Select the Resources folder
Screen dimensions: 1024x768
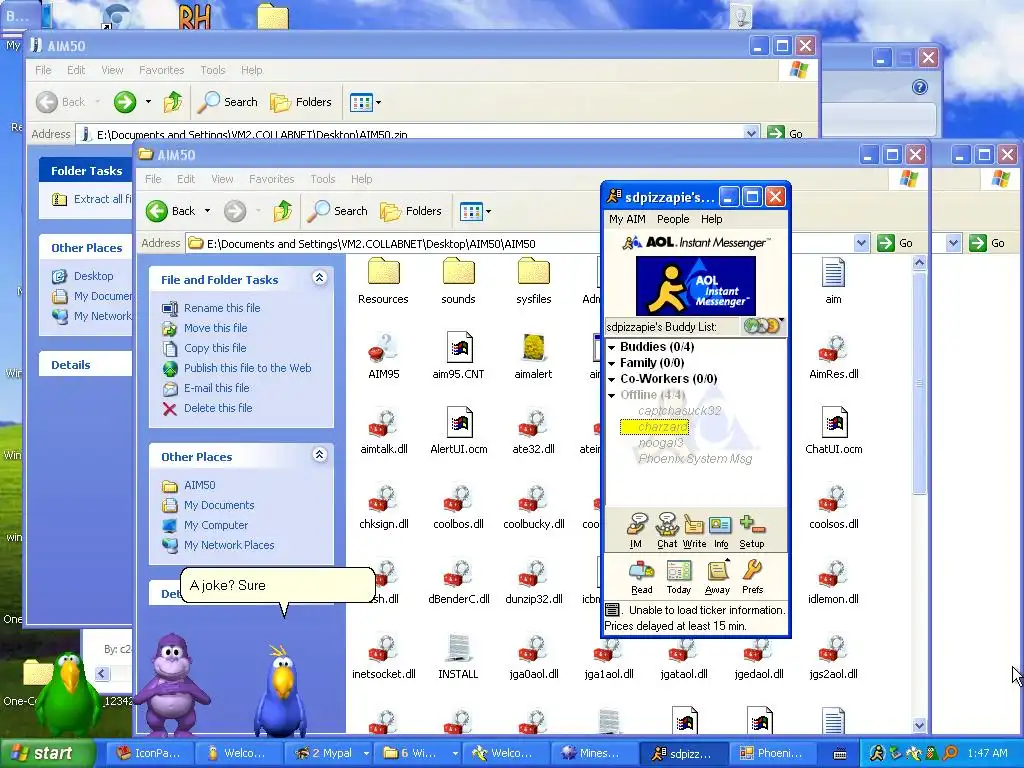coord(383,281)
